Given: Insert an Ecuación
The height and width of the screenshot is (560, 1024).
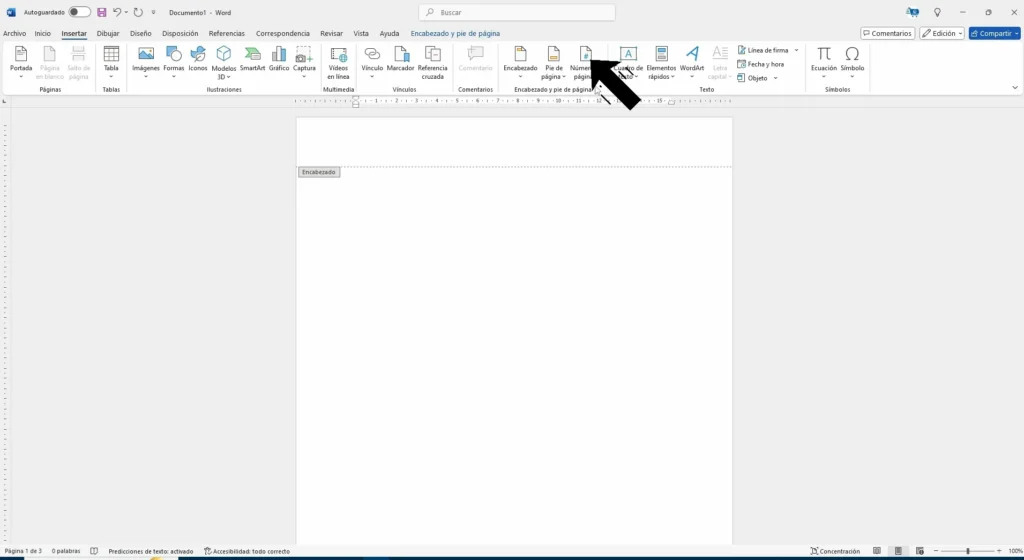Looking at the screenshot, I should [824, 62].
